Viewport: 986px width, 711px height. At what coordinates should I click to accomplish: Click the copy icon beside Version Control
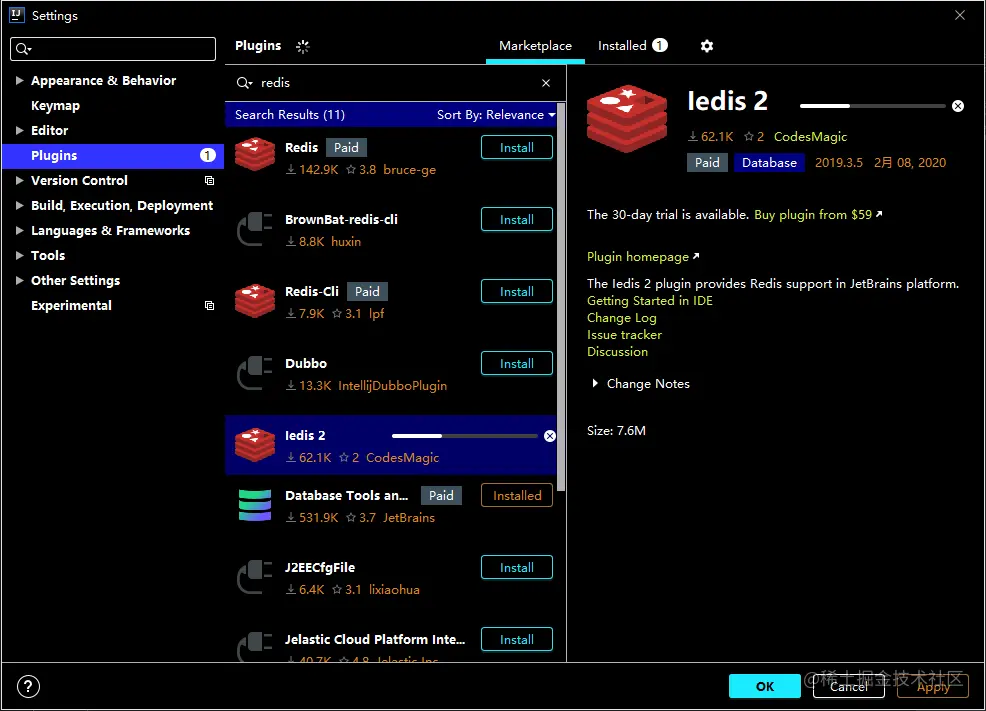[209, 180]
